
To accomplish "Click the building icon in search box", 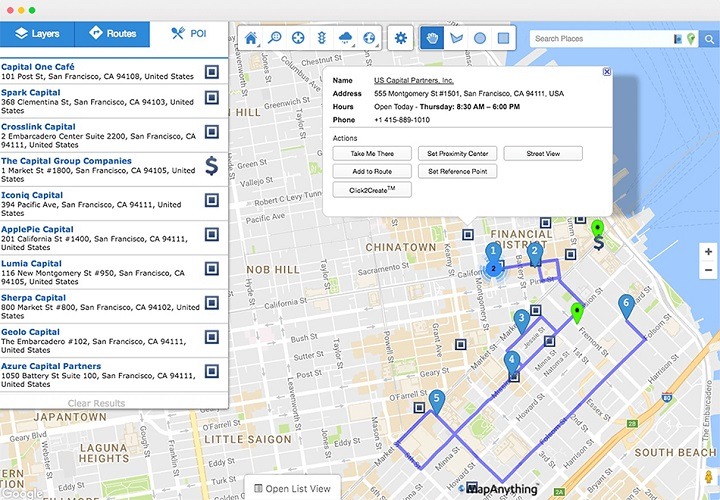I will tap(678, 39).
